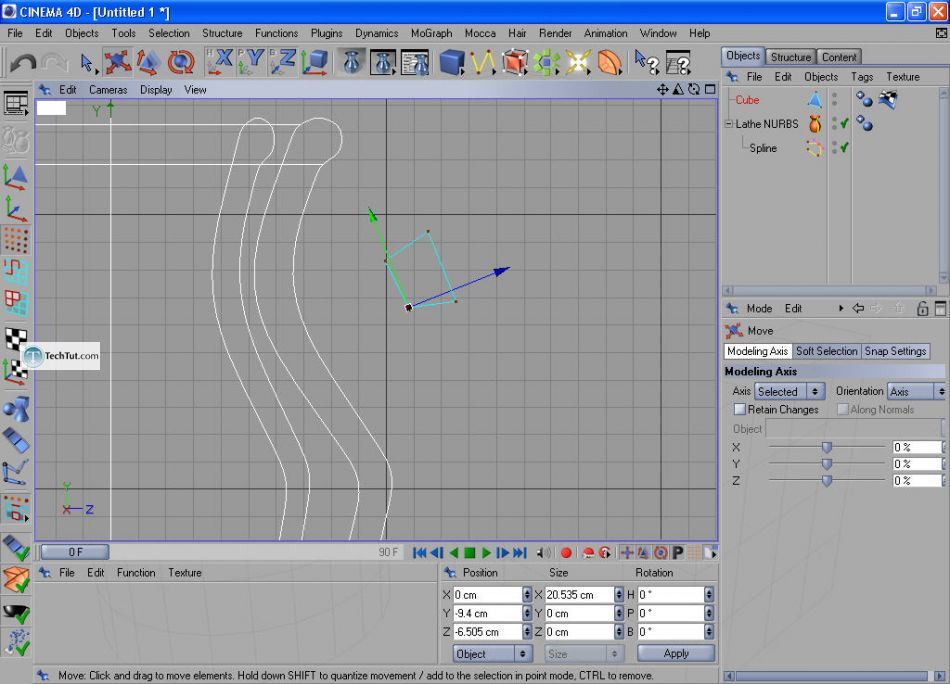
Task: Toggle the X axis lock
Action: click(x=219, y=62)
